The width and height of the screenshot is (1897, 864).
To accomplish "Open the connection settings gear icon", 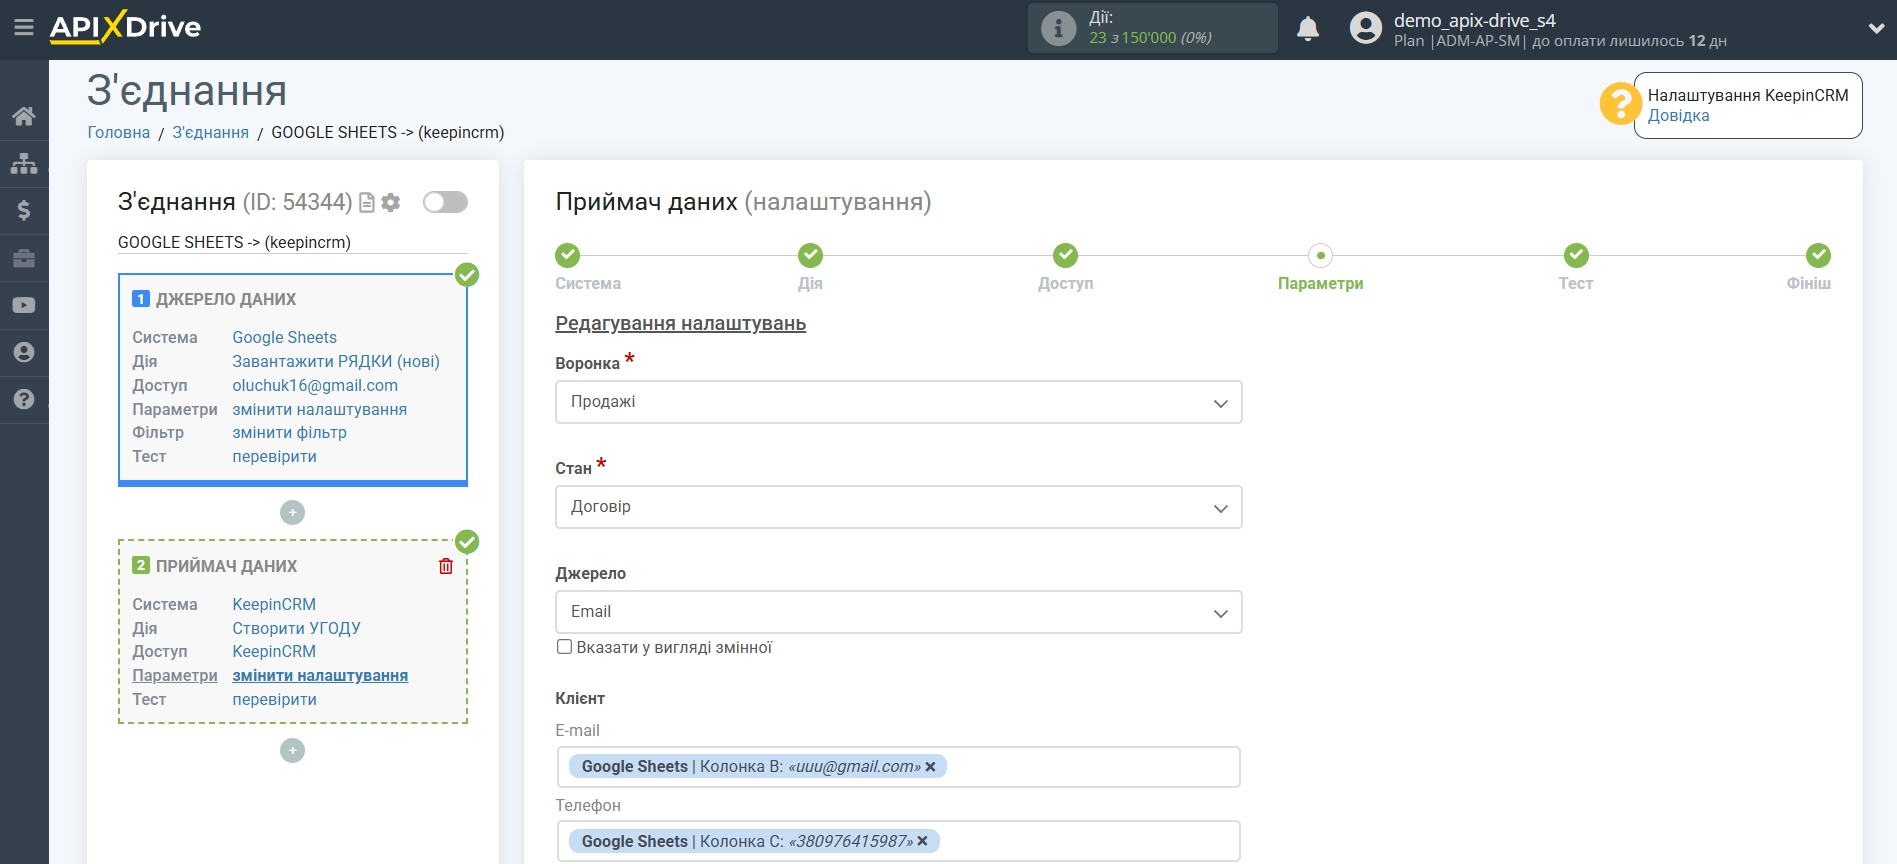I will (x=391, y=202).
